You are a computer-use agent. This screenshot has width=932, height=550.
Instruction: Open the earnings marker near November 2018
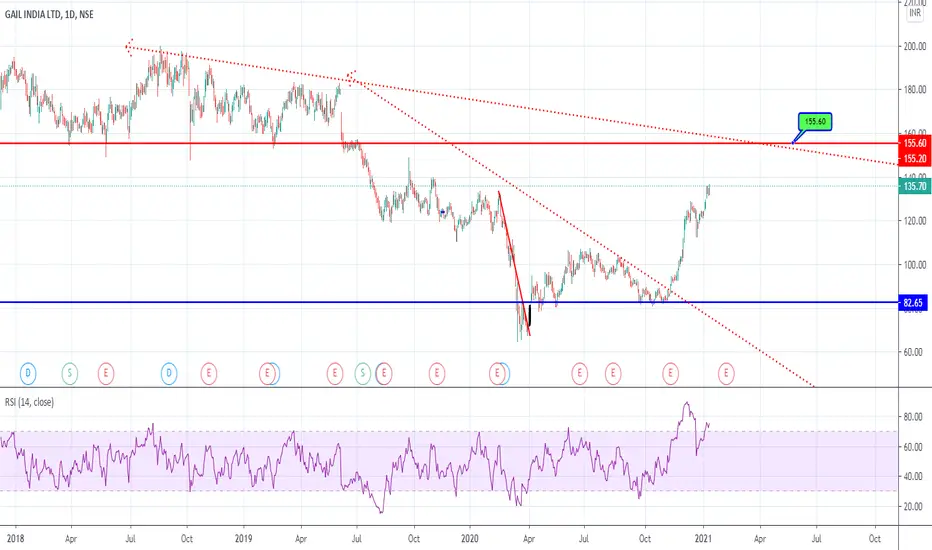(x=209, y=373)
